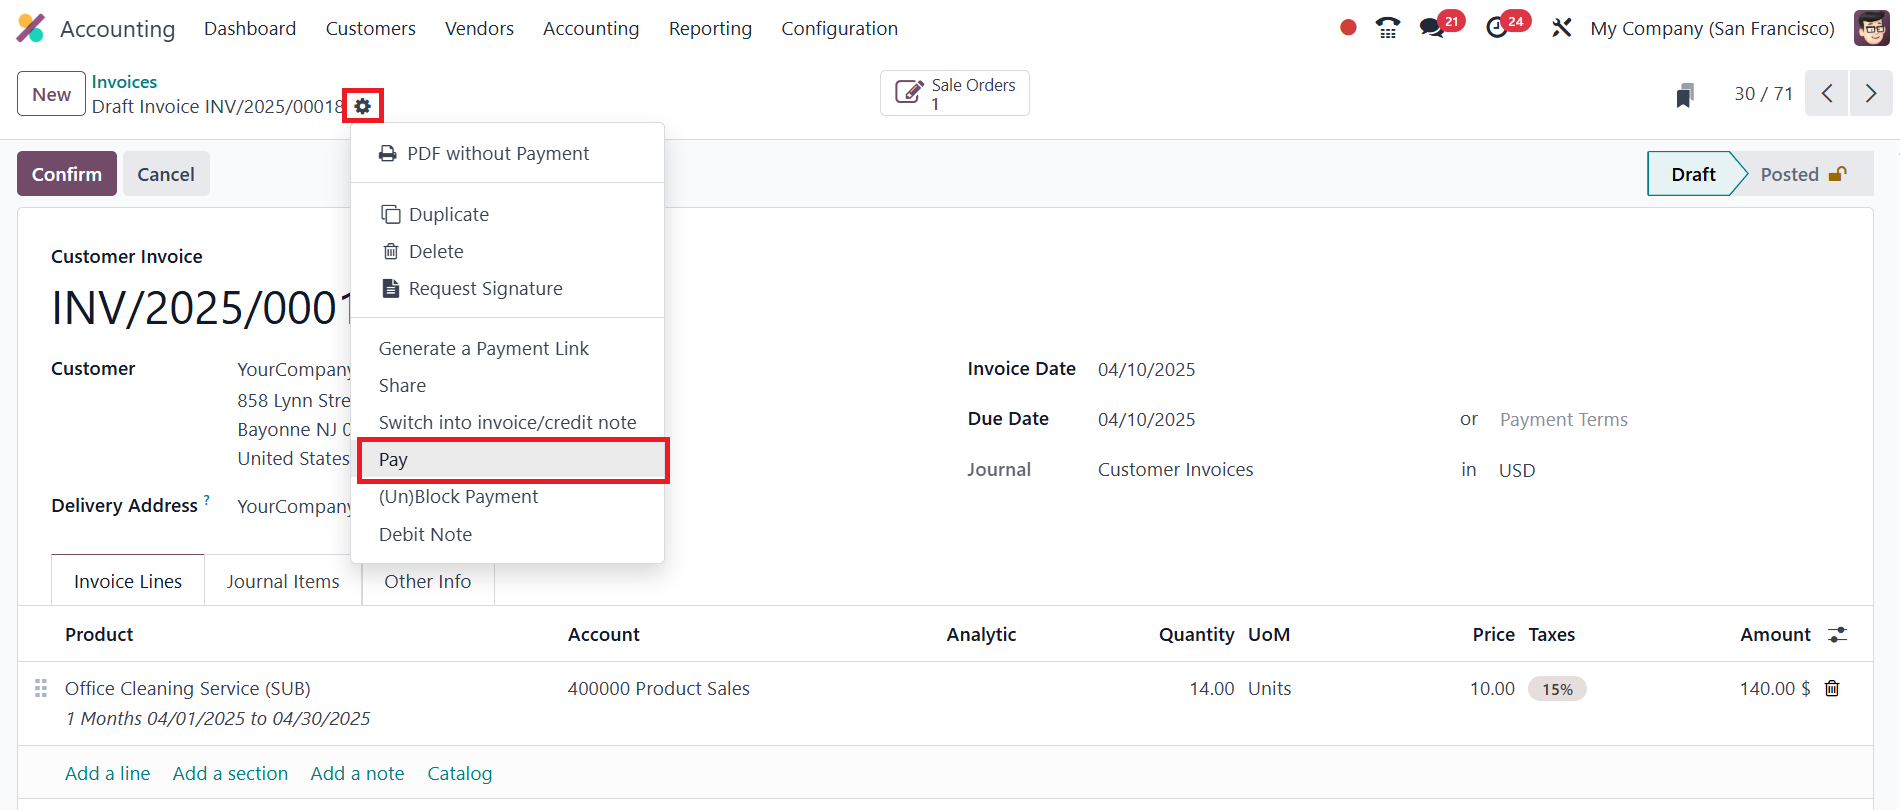Expand the Reporting menu

pyautogui.click(x=710, y=28)
